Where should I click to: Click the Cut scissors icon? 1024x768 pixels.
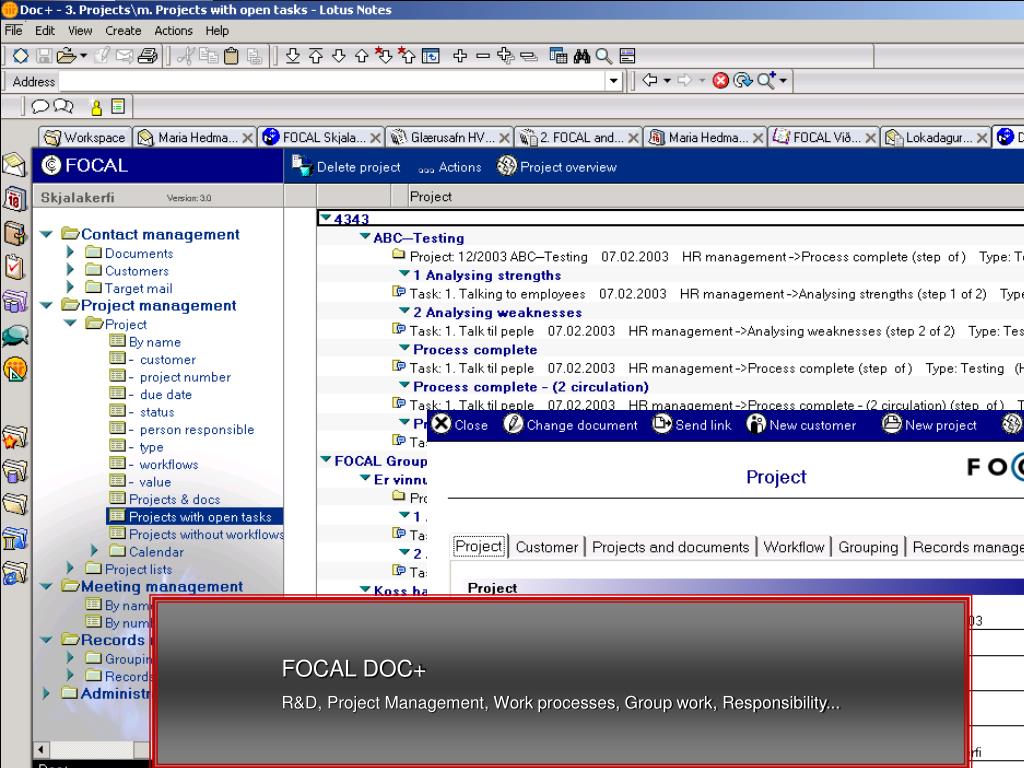tap(186, 56)
